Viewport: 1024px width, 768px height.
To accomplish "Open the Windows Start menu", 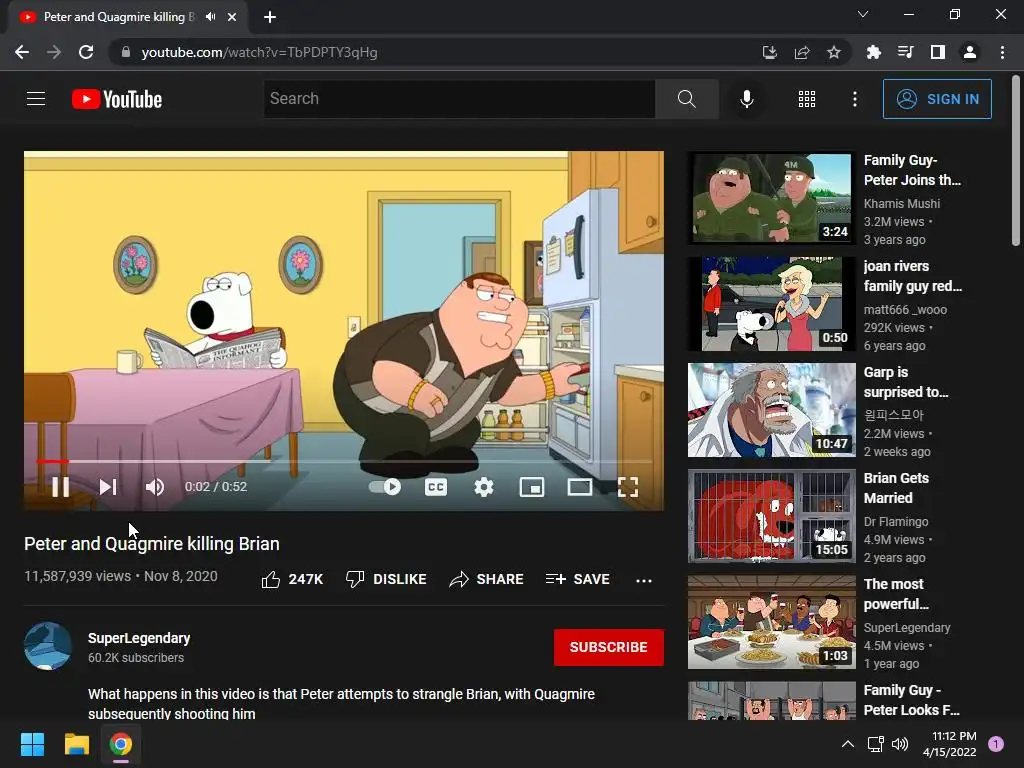I will pyautogui.click(x=32, y=744).
